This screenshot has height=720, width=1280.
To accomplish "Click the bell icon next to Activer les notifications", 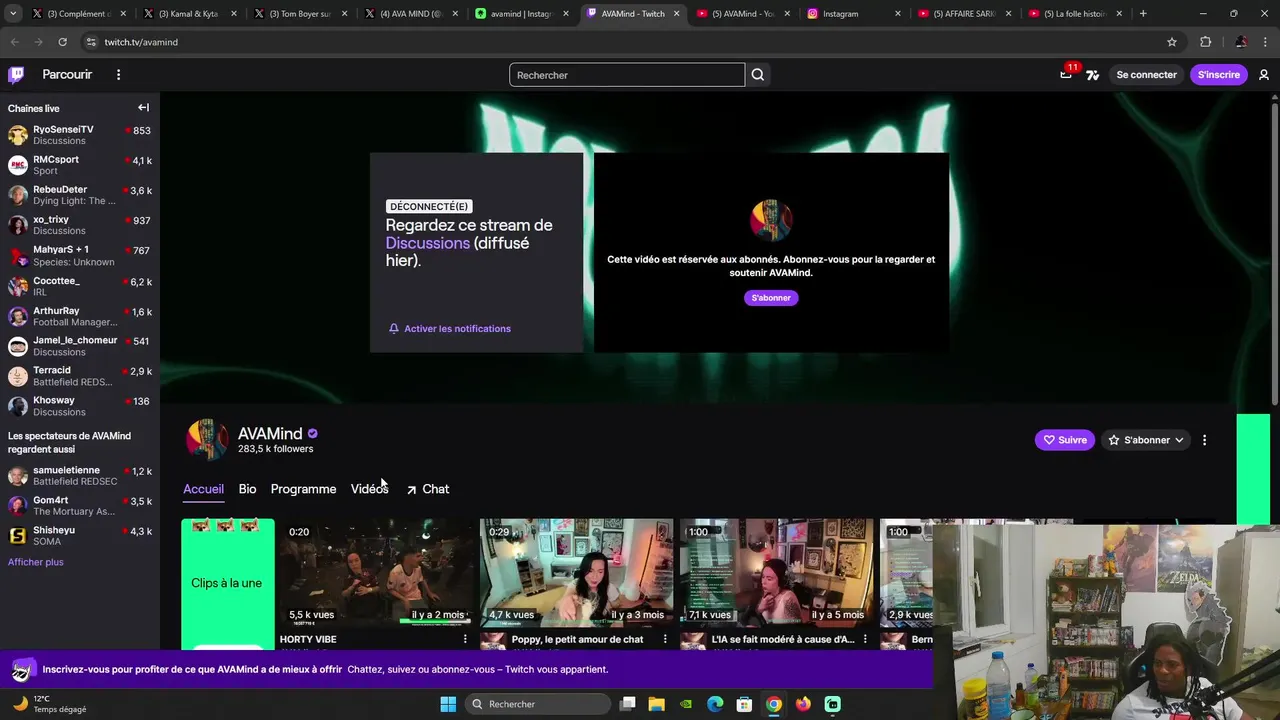I will pyautogui.click(x=394, y=328).
